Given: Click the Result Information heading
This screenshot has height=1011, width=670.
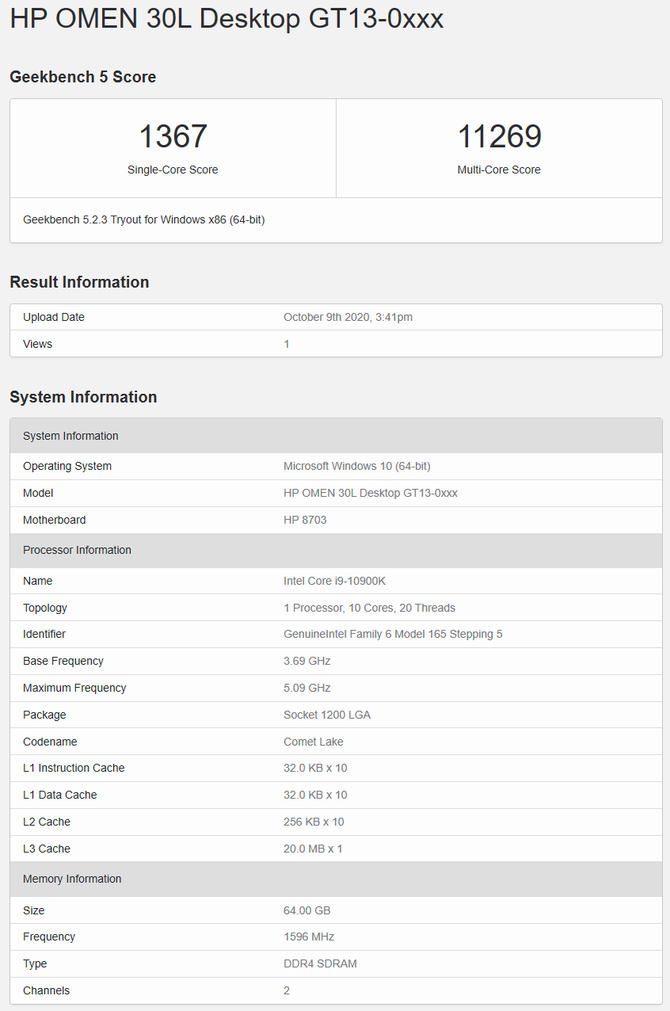Looking at the screenshot, I should pyautogui.click(x=79, y=282).
